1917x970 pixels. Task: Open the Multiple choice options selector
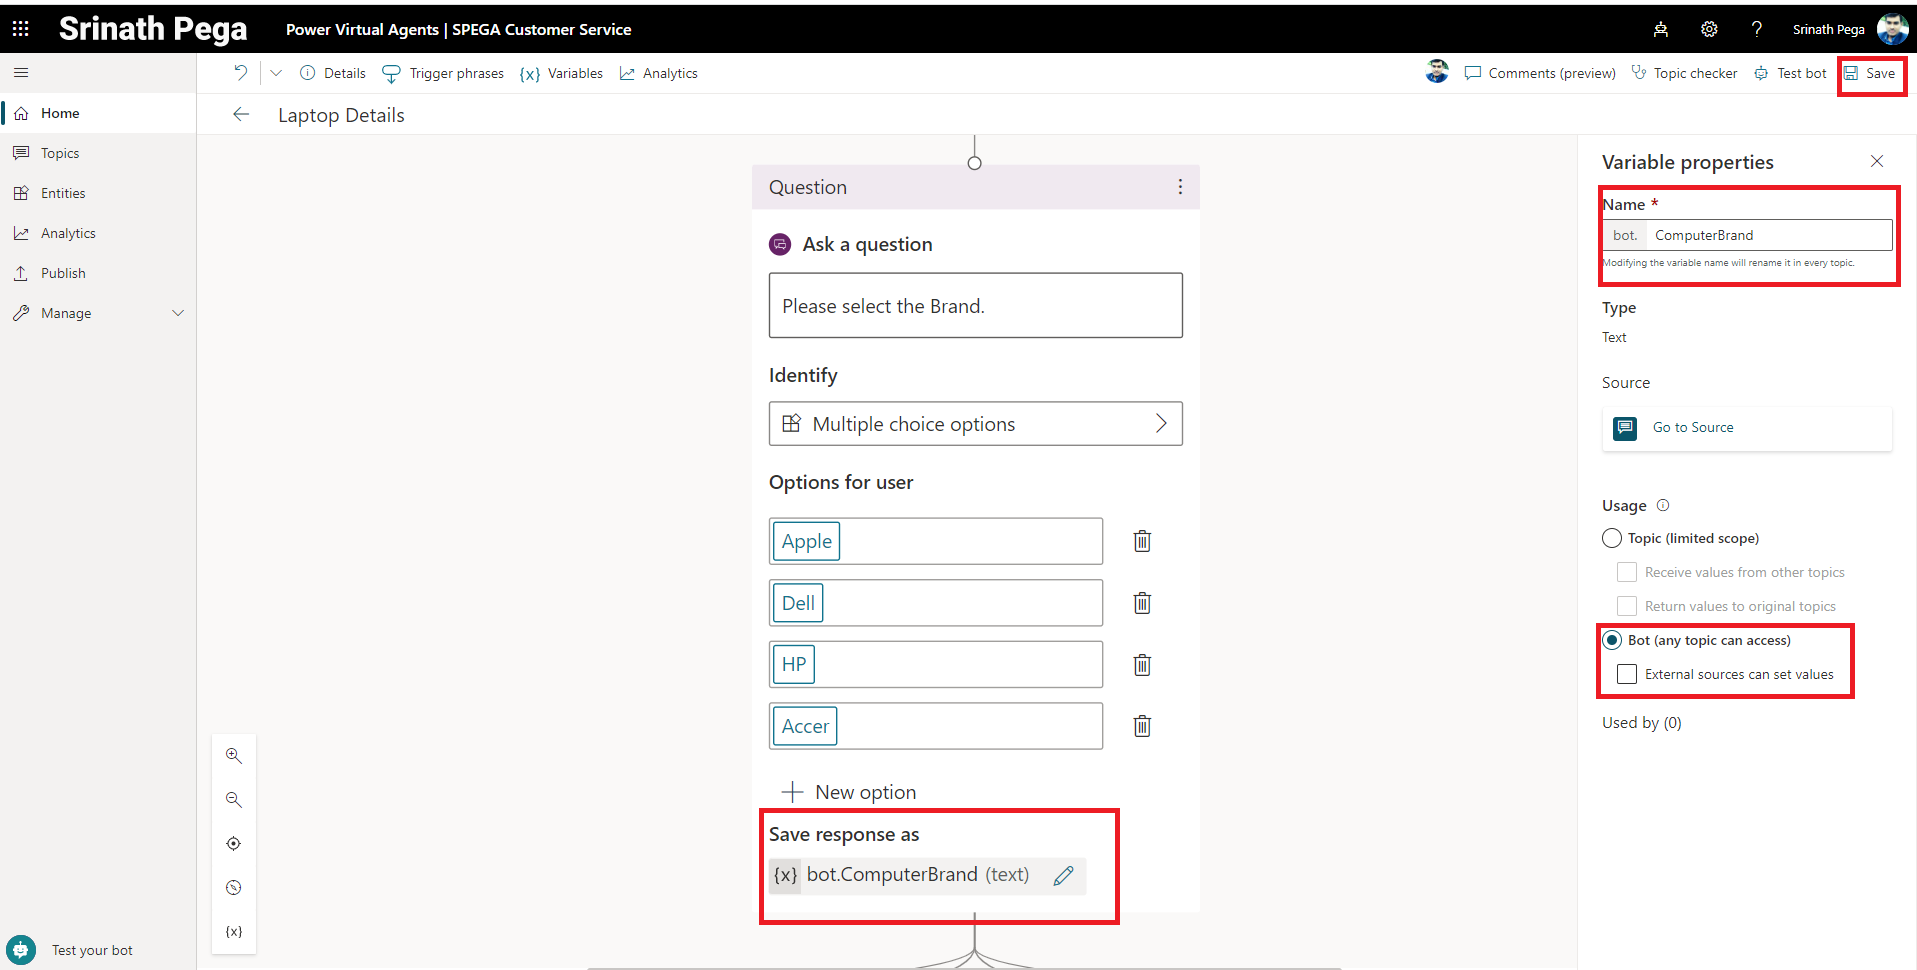coord(975,424)
